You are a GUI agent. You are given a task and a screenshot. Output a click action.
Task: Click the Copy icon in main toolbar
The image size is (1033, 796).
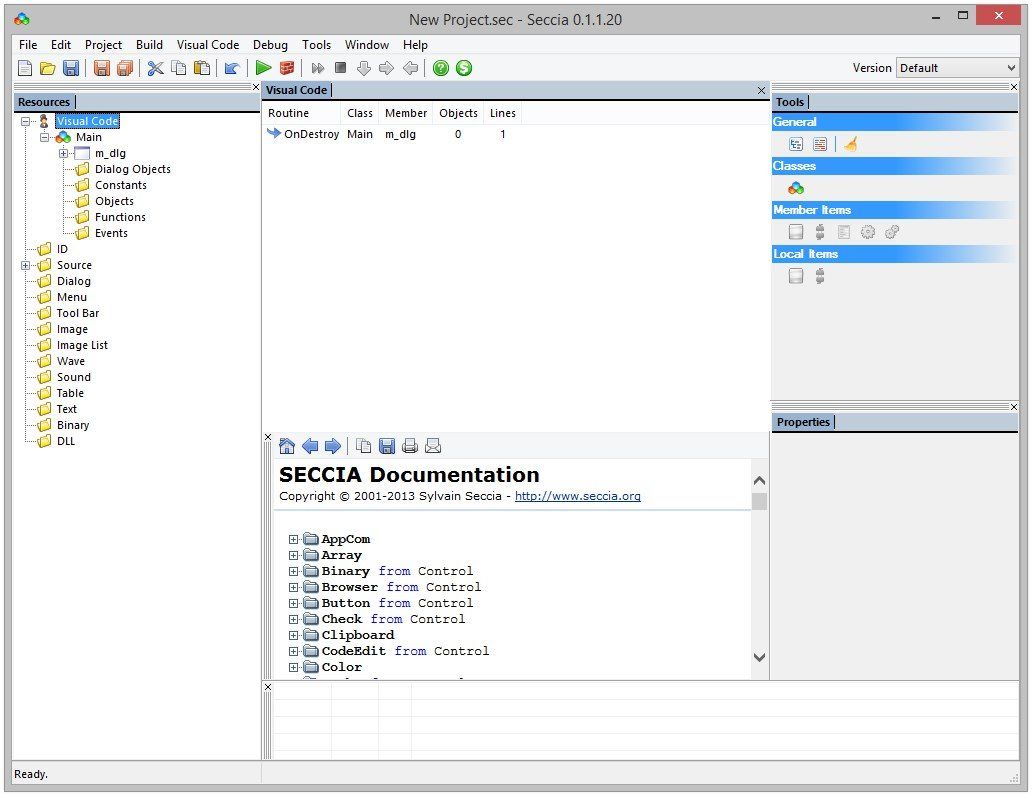(179, 68)
